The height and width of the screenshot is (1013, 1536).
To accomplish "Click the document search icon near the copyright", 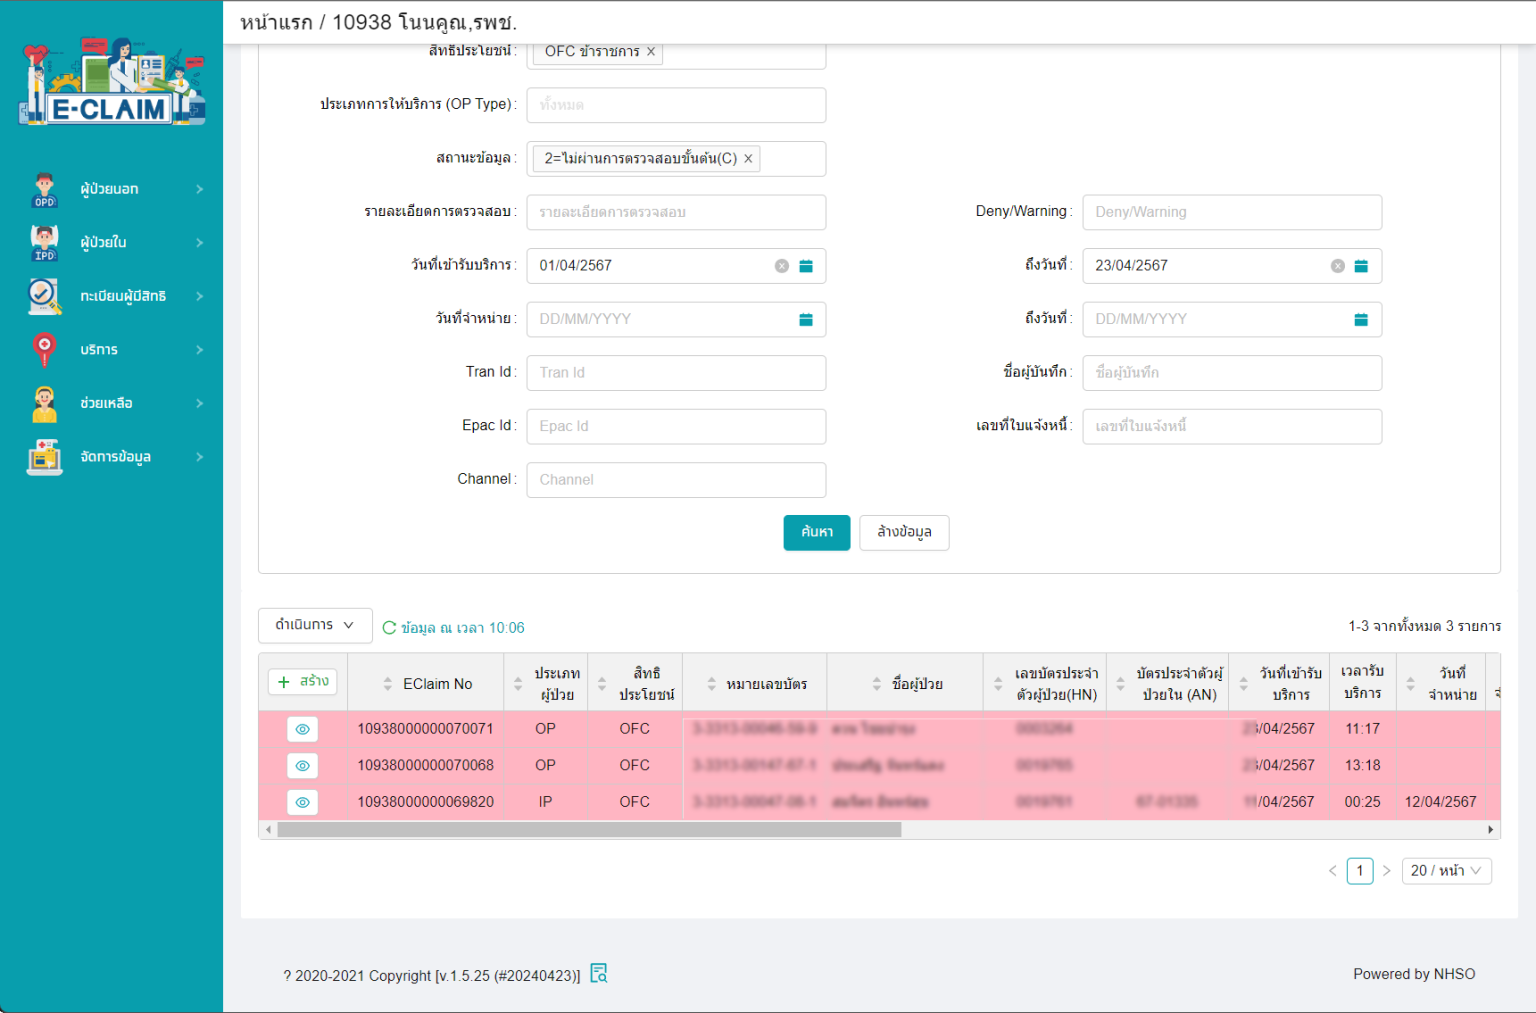I will (x=598, y=973).
